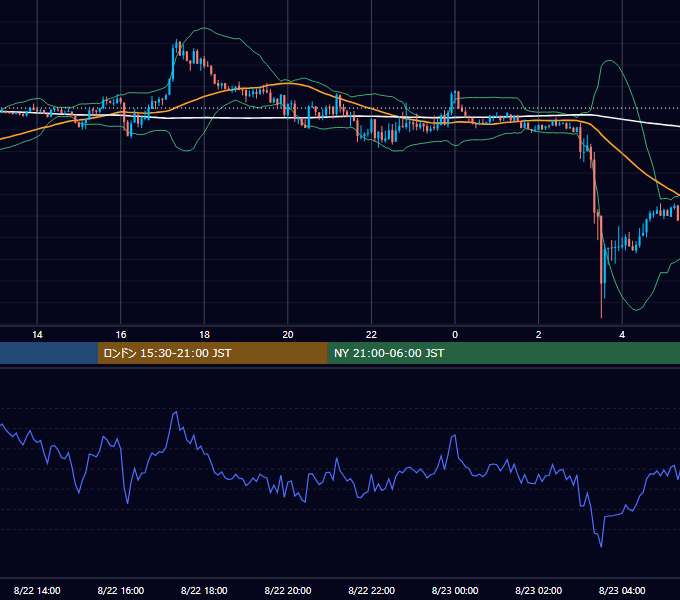Click the 0 hour axis label
This screenshot has width=680, height=600.
tap(455, 335)
